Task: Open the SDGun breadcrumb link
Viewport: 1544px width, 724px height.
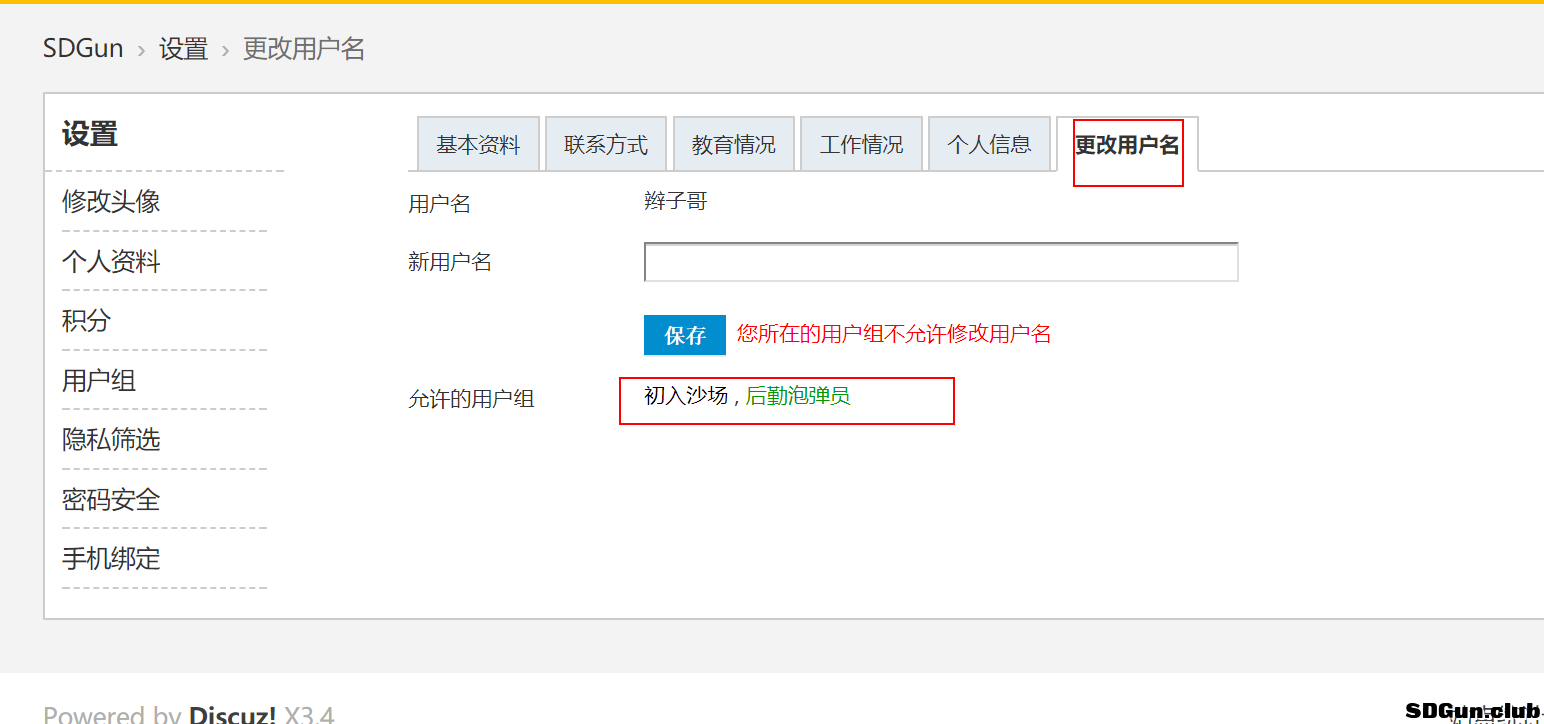Action: click(x=83, y=48)
